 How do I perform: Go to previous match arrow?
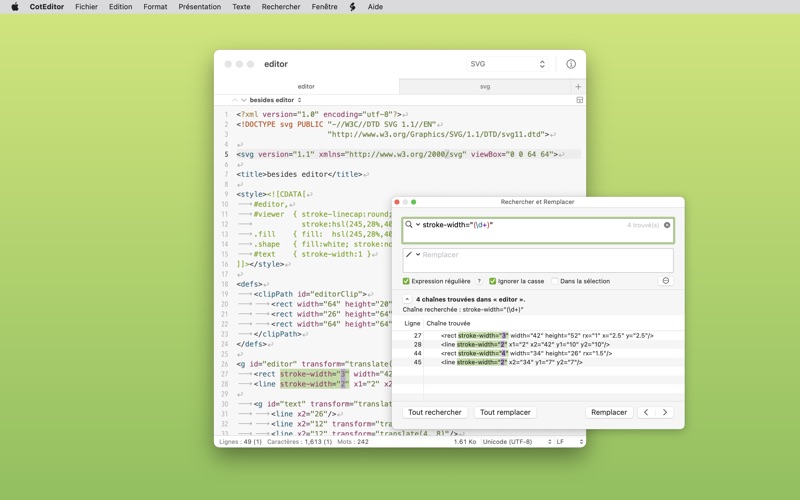[646, 412]
